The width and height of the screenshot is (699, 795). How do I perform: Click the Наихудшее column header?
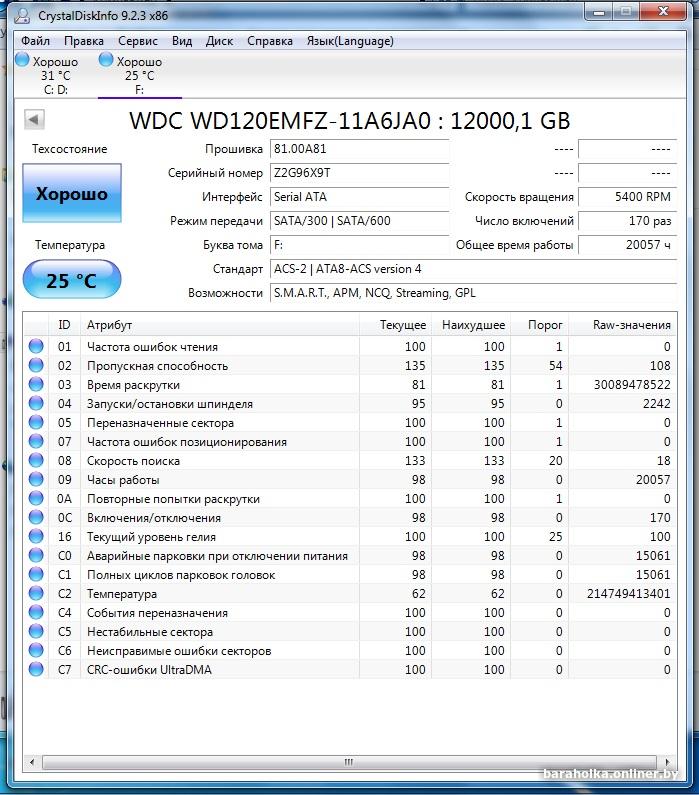tap(471, 324)
